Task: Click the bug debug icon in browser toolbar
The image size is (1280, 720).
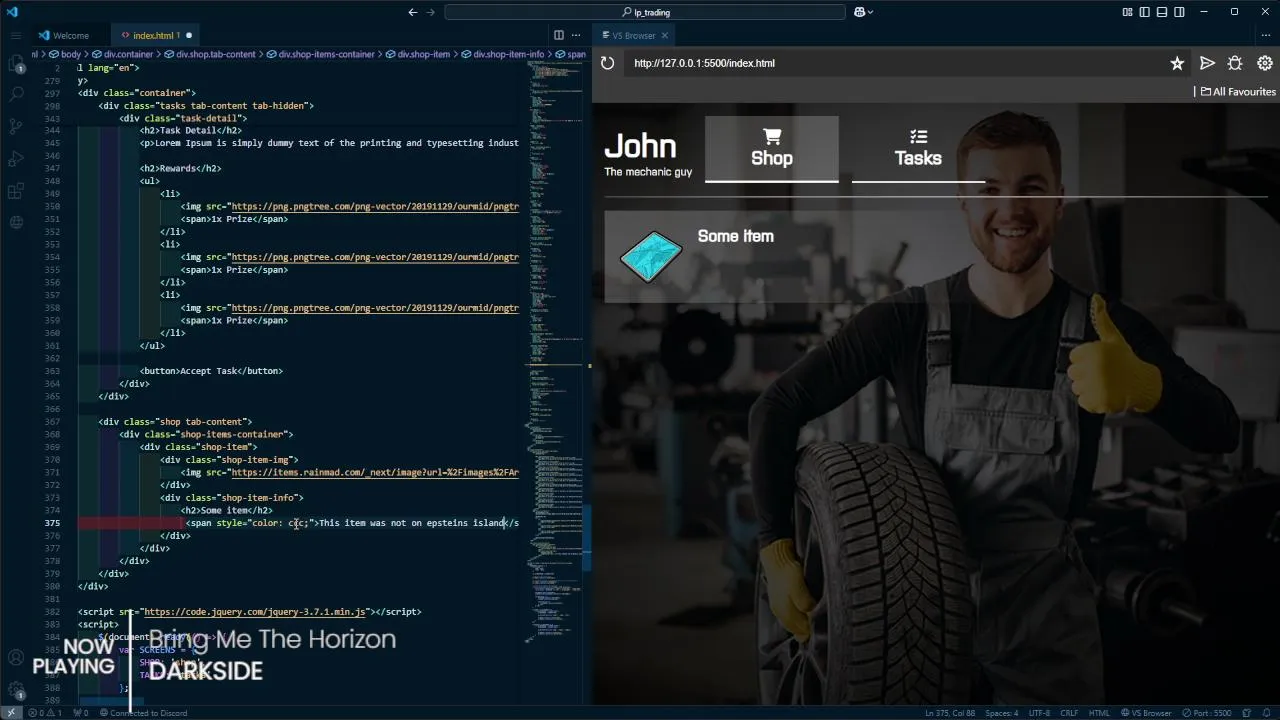Action: click(1235, 63)
